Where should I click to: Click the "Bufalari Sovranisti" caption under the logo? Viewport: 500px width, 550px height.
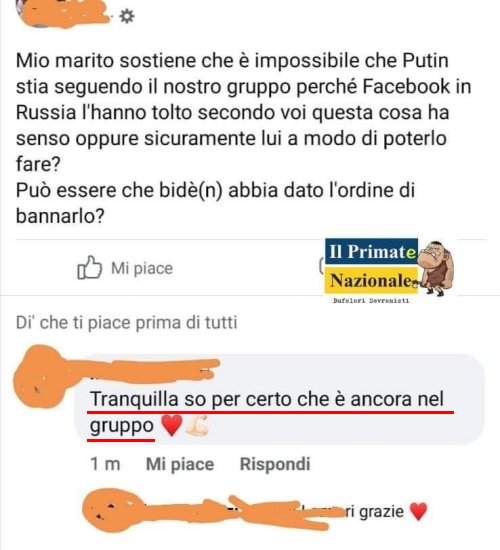371,301
